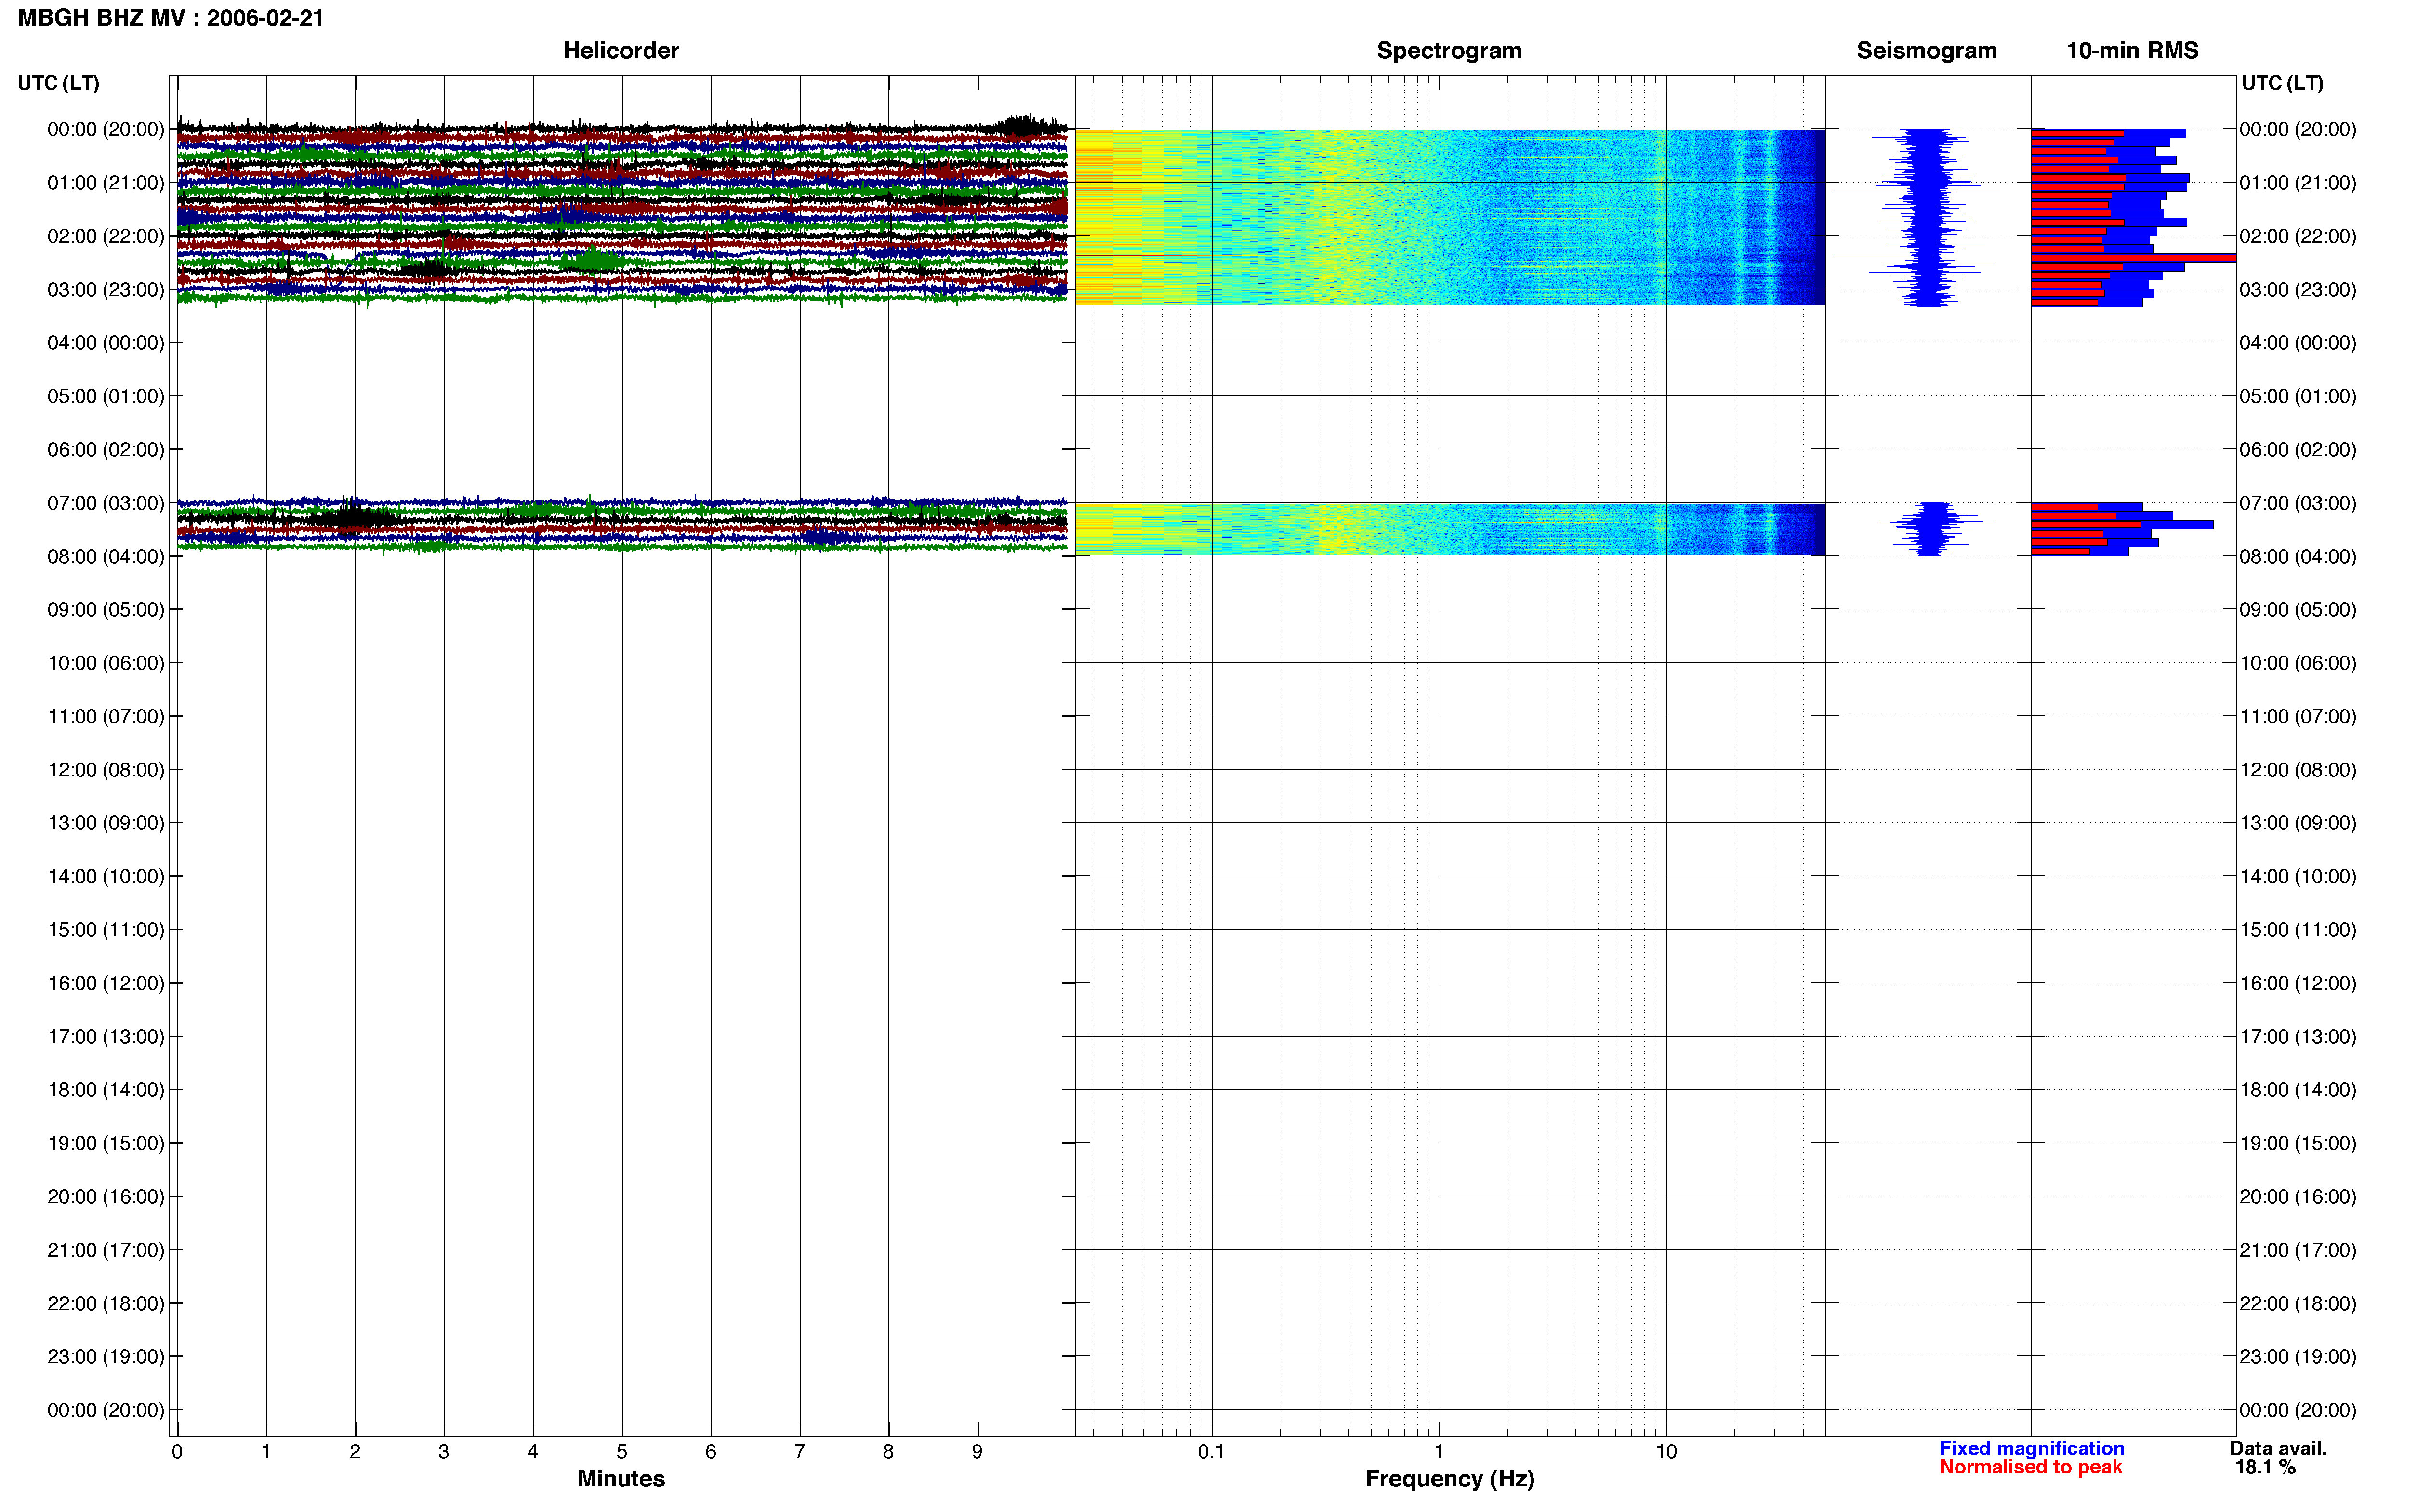Click minute tick label '5' on helicorder axis
Viewport: 2418px width, 1512px height.
coord(622,1452)
